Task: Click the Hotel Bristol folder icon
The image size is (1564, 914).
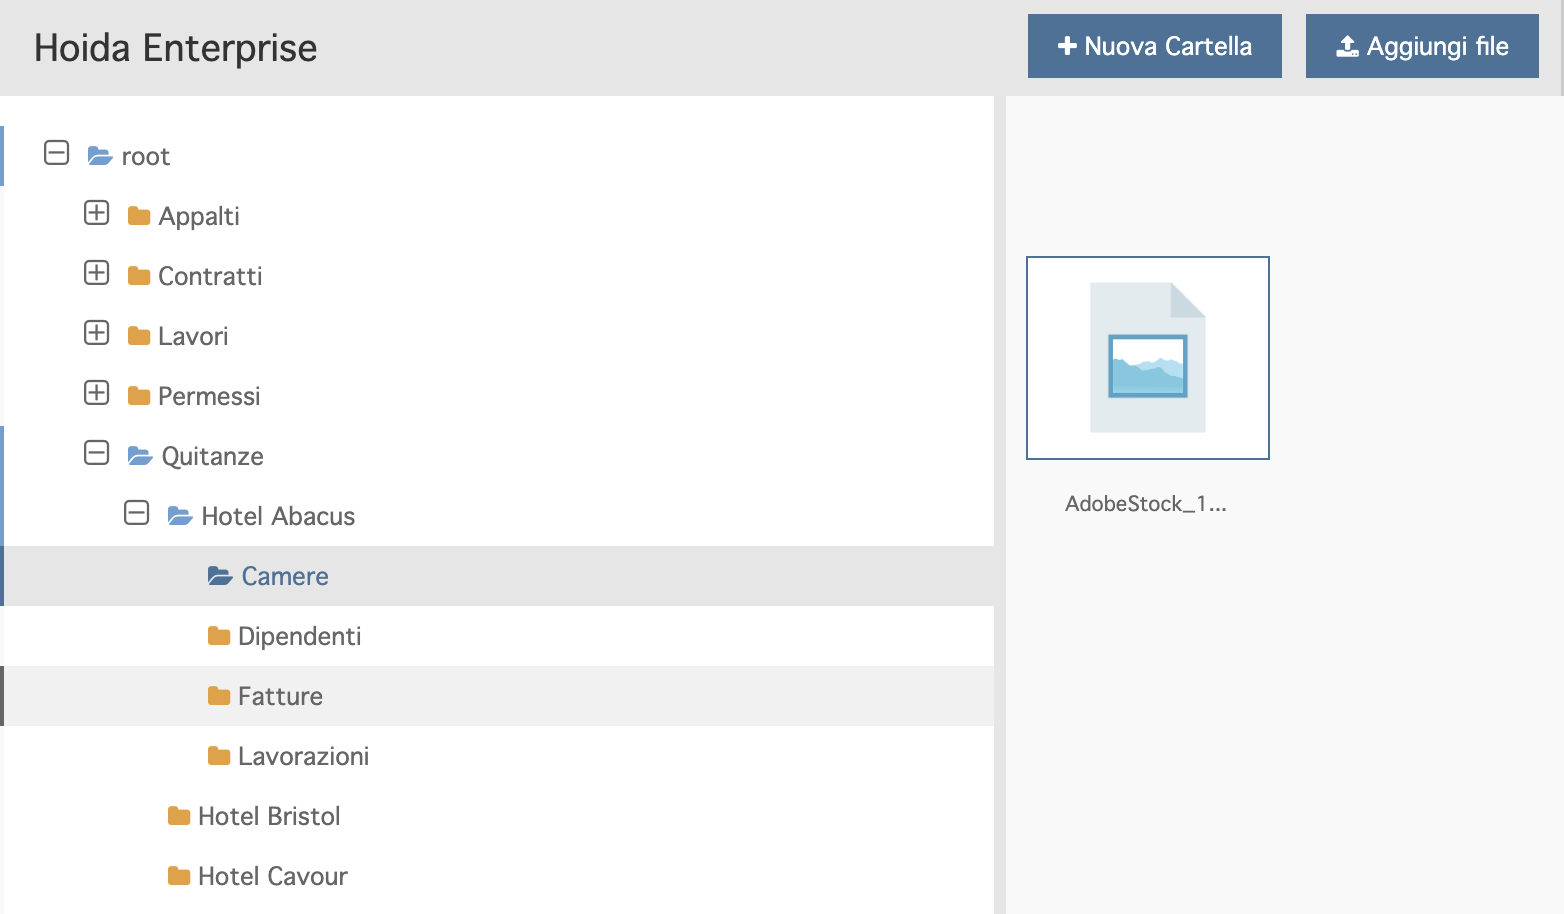Action: (x=179, y=816)
